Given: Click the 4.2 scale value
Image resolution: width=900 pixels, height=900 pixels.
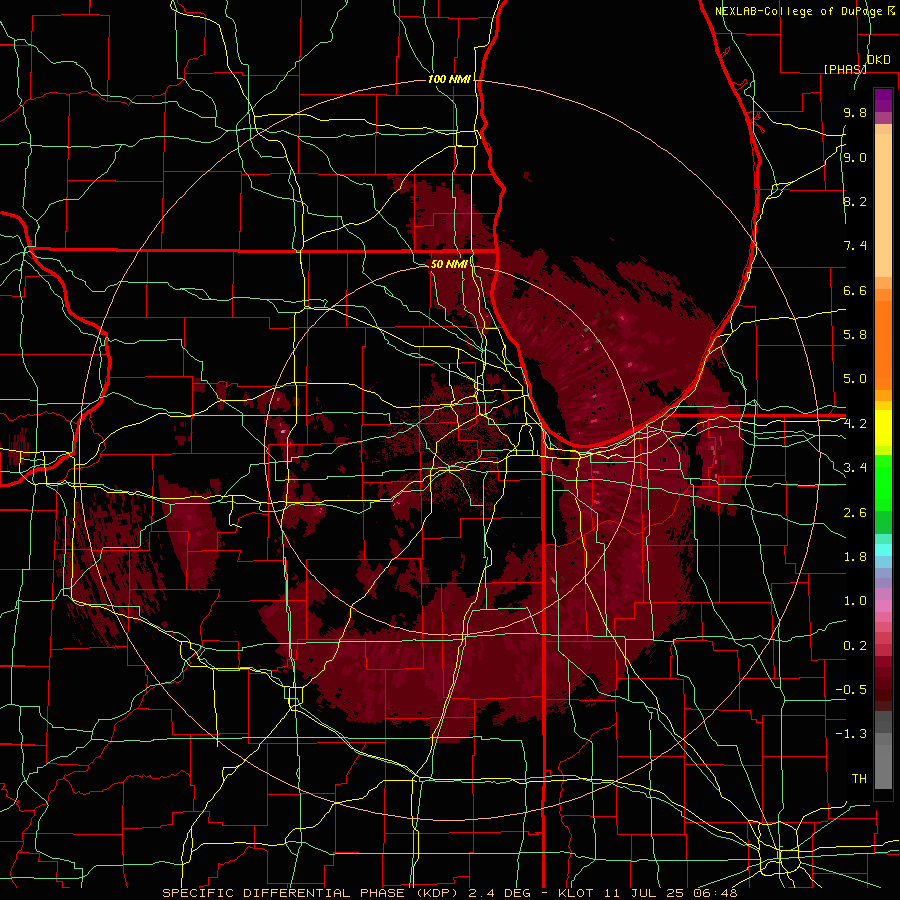Looking at the screenshot, I should [855, 424].
